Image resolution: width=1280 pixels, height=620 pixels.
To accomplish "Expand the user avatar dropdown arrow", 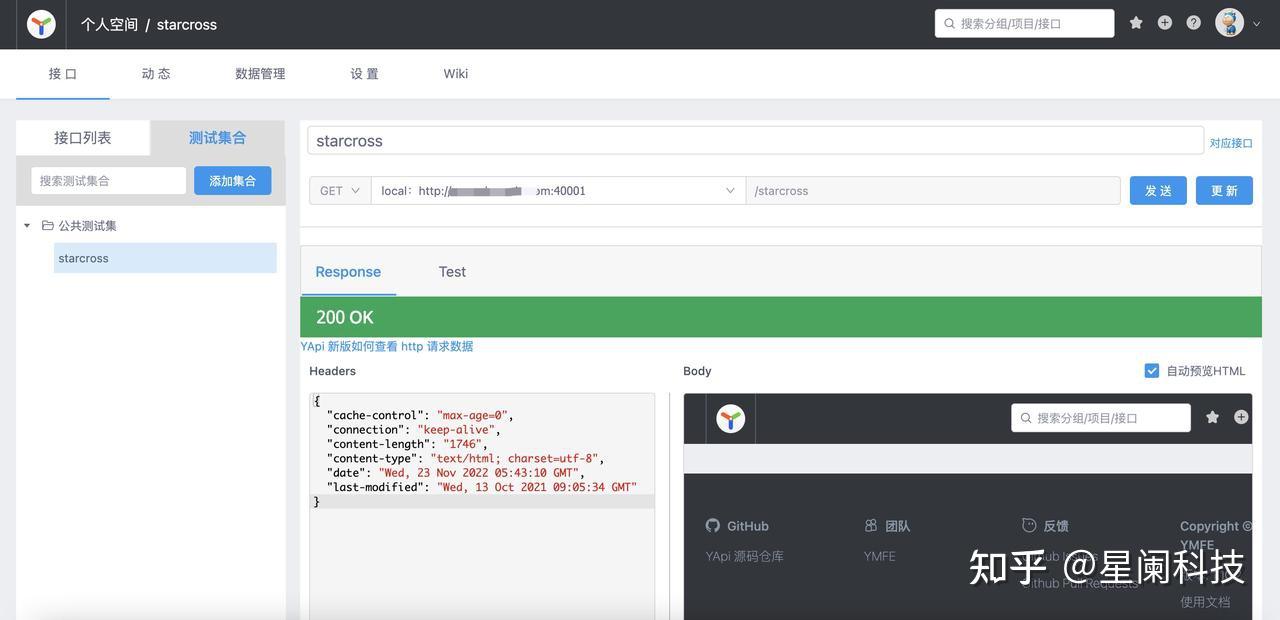I will (x=1257, y=24).
